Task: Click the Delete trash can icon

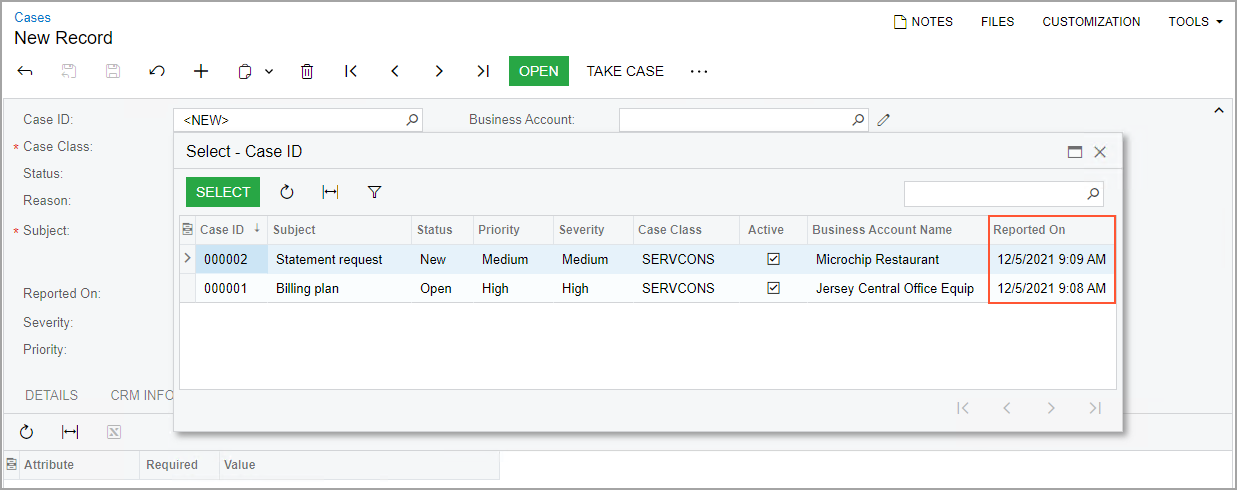Action: tap(307, 71)
